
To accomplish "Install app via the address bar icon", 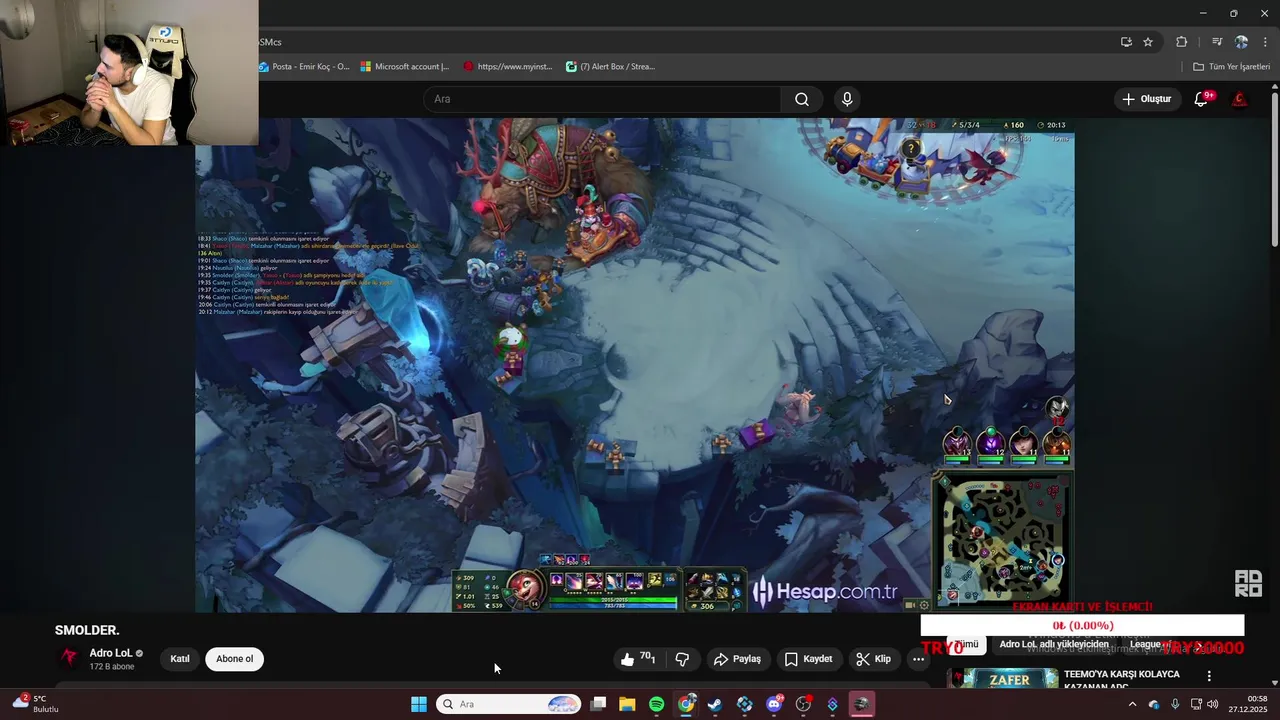I will [x=1126, y=42].
